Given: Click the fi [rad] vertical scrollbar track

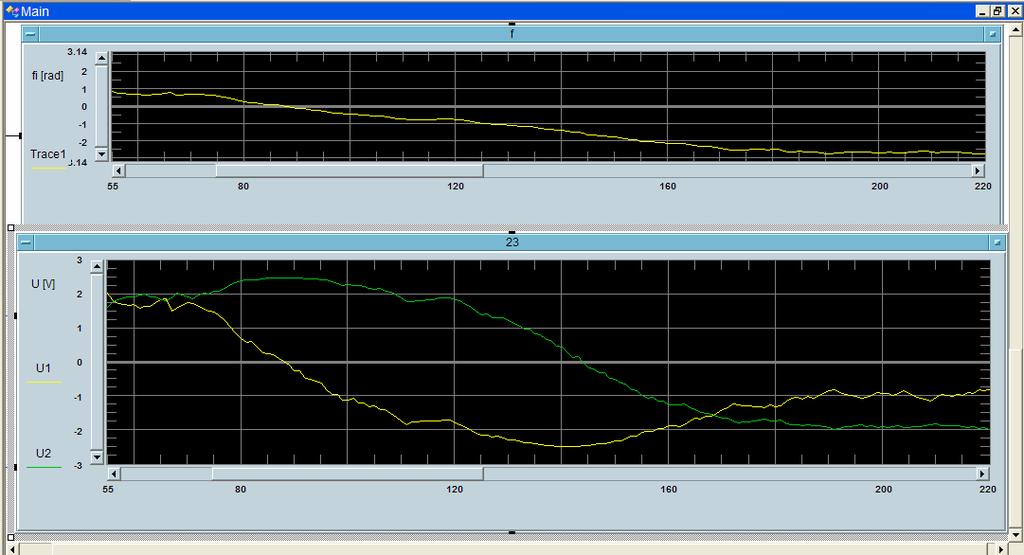Looking at the screenshot, I should 101,106.
